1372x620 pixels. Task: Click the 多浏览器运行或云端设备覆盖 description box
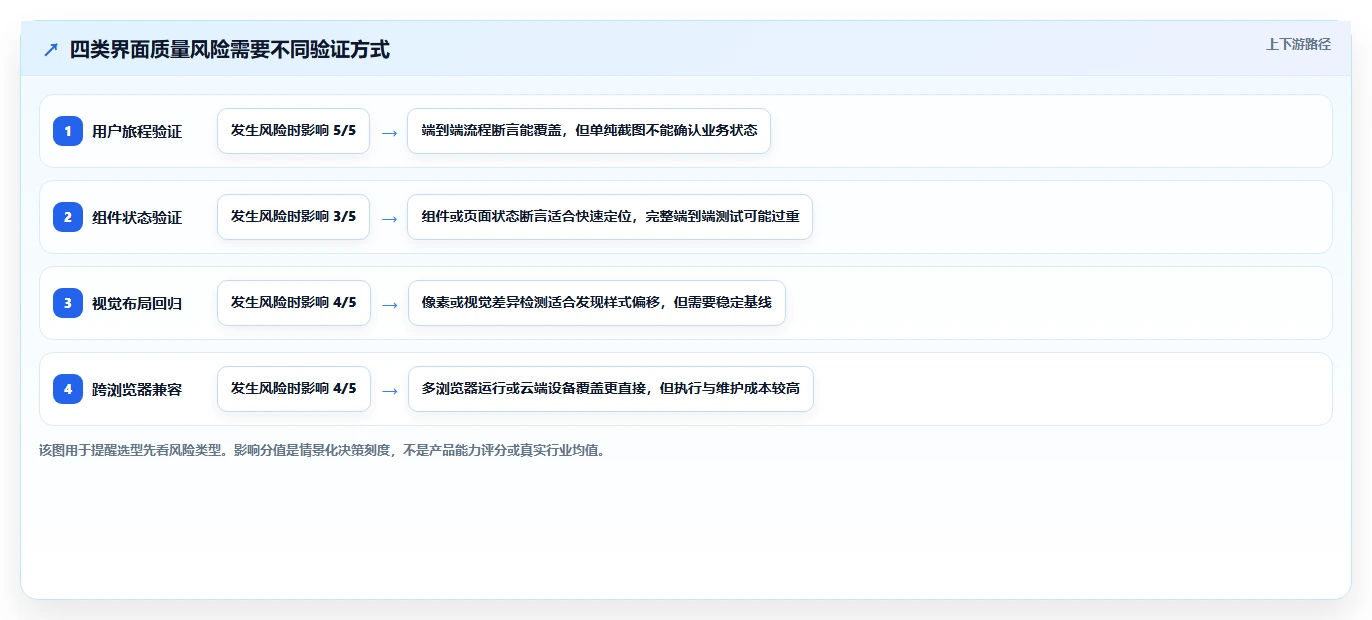(611, 389)
